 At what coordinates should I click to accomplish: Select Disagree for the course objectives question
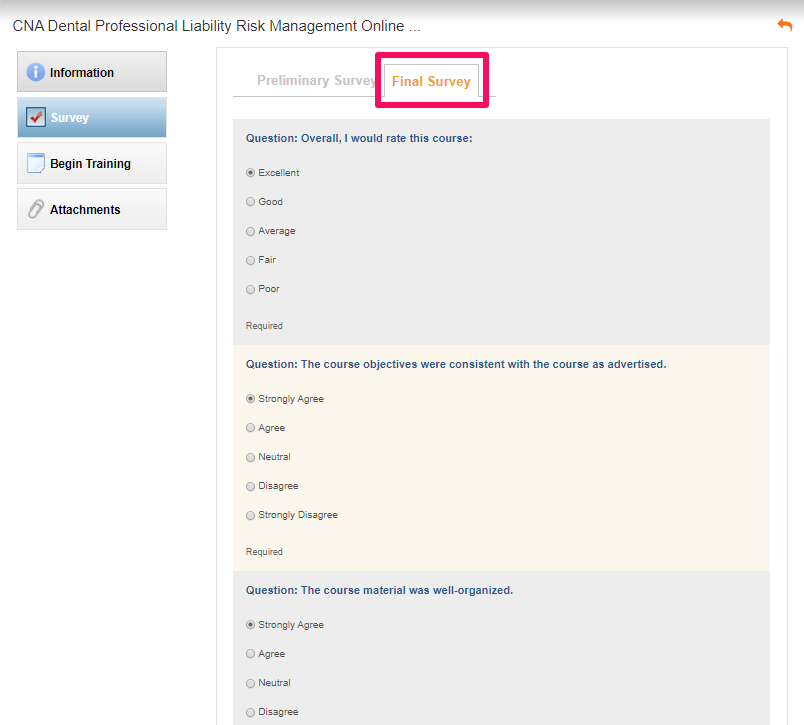(250, 486)
